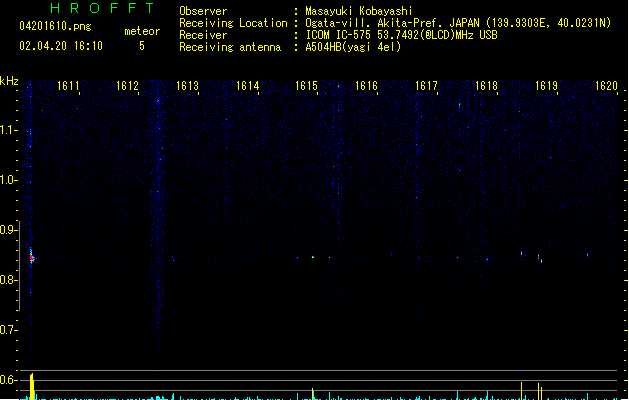Click the Receiver label
The width and height of the screenshot is (629, 400).
(203, 35)
